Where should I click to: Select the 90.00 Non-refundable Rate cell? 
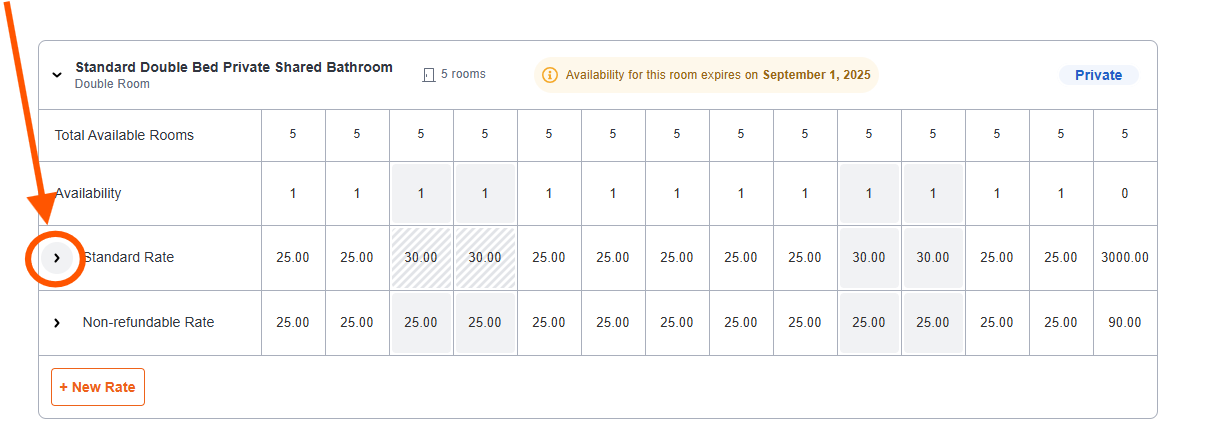pos(1124,323)
